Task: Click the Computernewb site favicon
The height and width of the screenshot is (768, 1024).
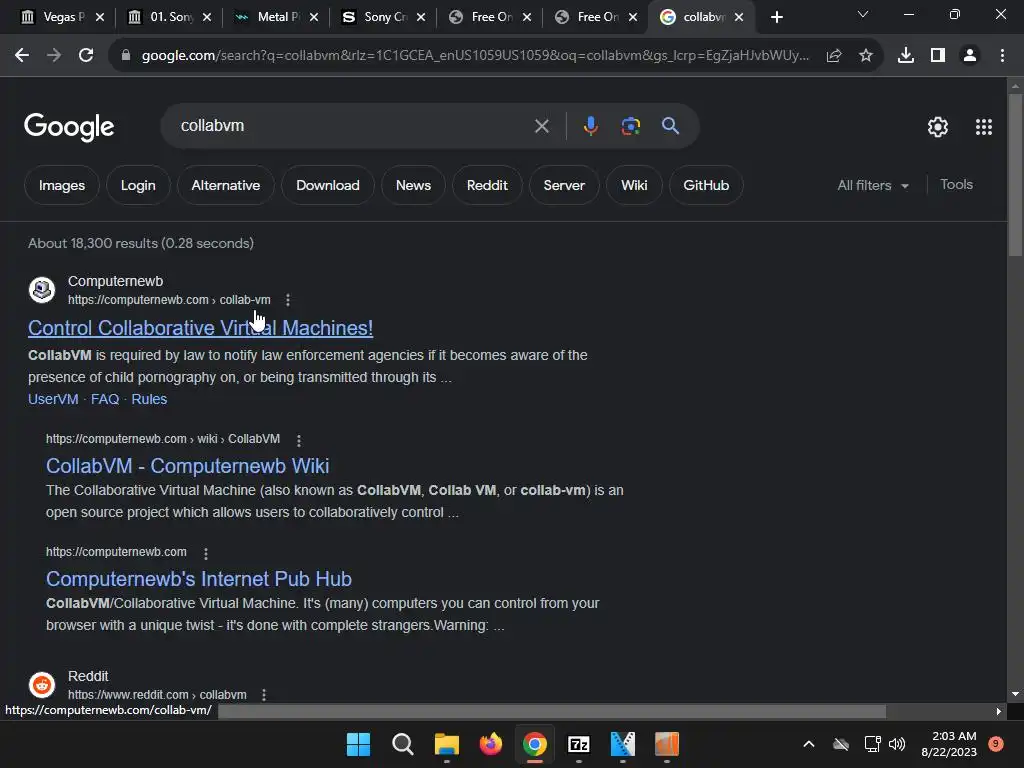Action: tap(42, 290)
